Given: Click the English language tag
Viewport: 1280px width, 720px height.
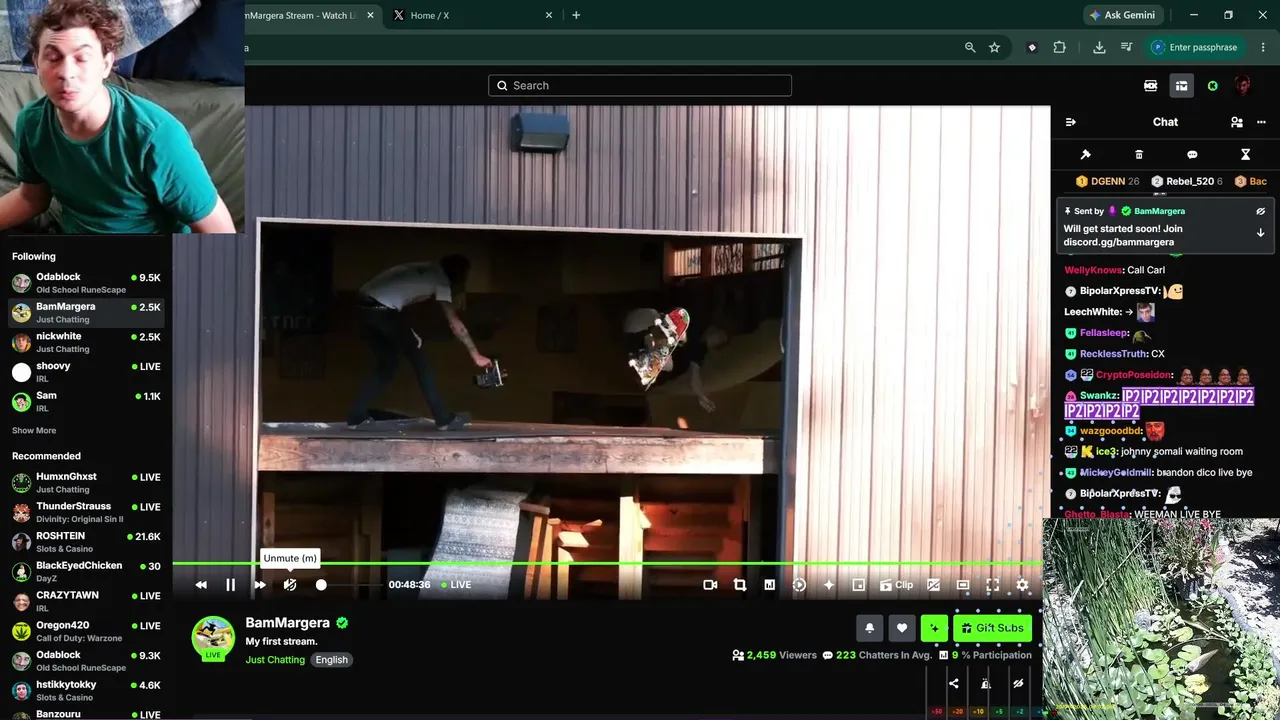Looking at the screenshot, I should coord(332,660).
